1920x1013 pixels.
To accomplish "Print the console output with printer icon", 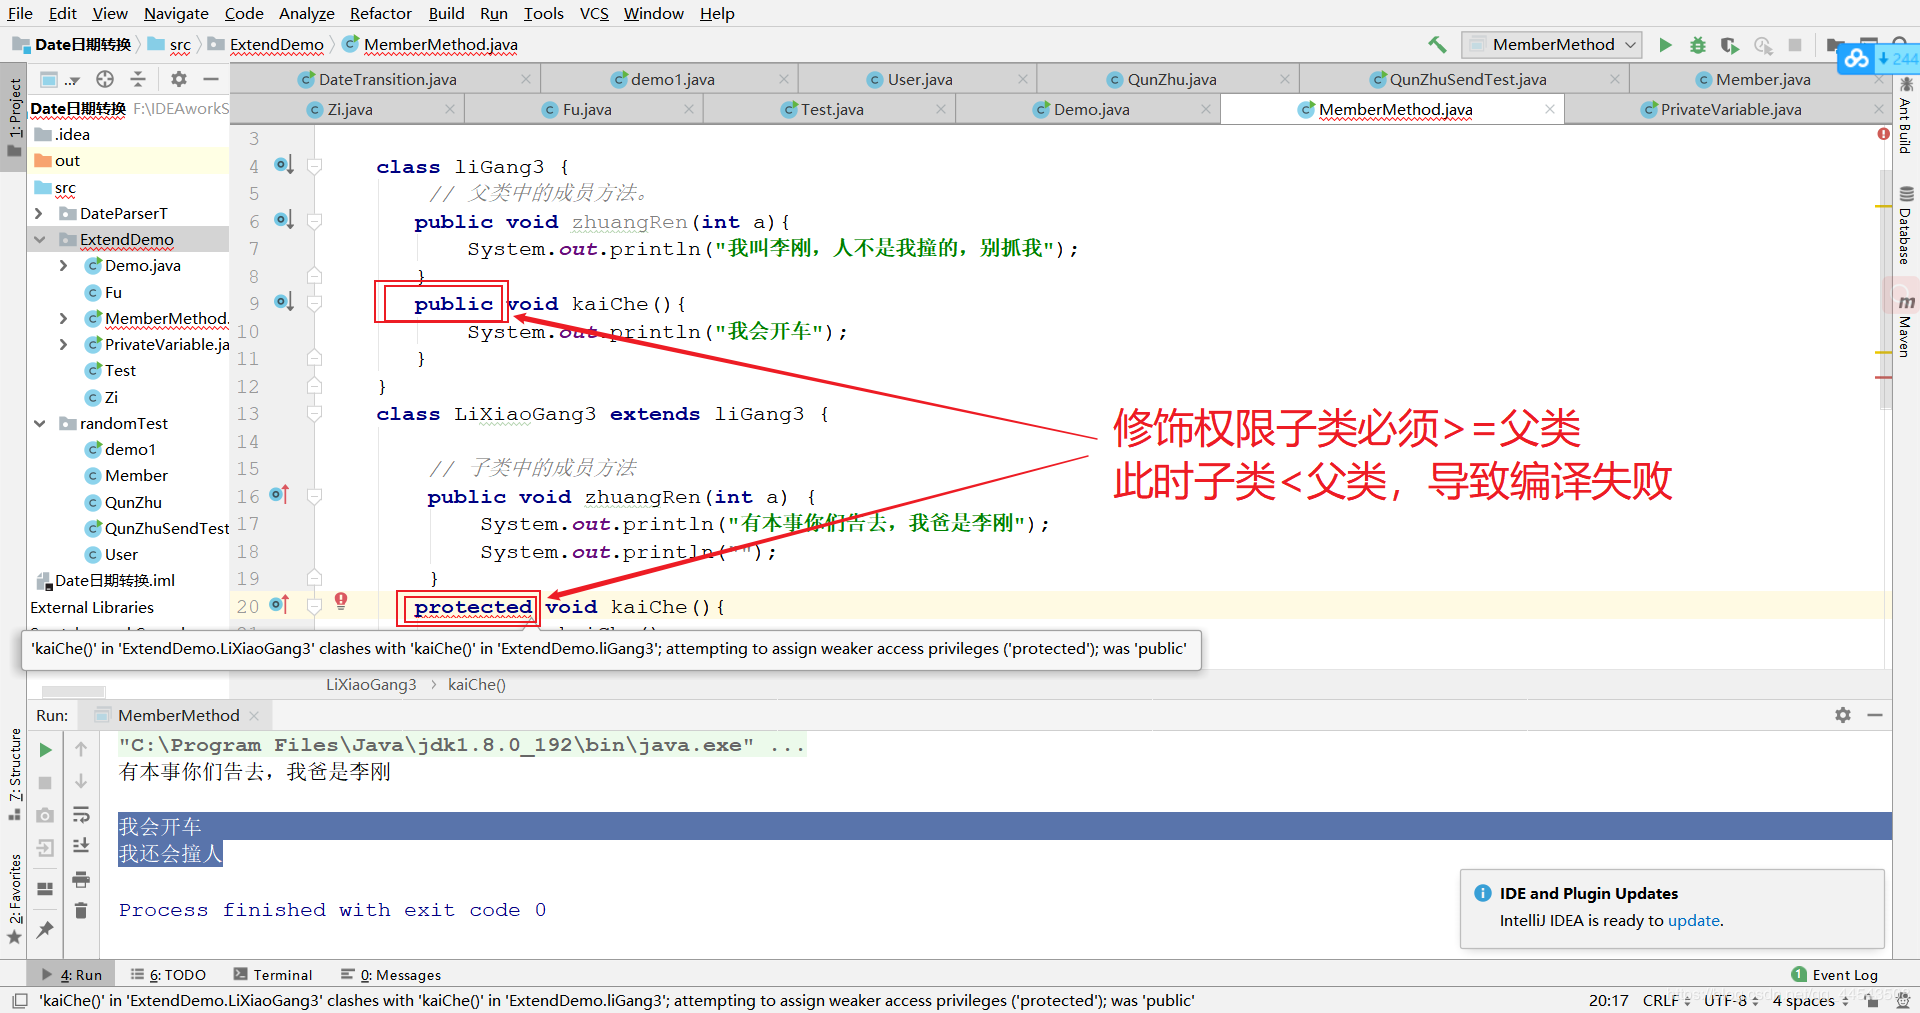I will pyautogui.click(x=81, y=880).
